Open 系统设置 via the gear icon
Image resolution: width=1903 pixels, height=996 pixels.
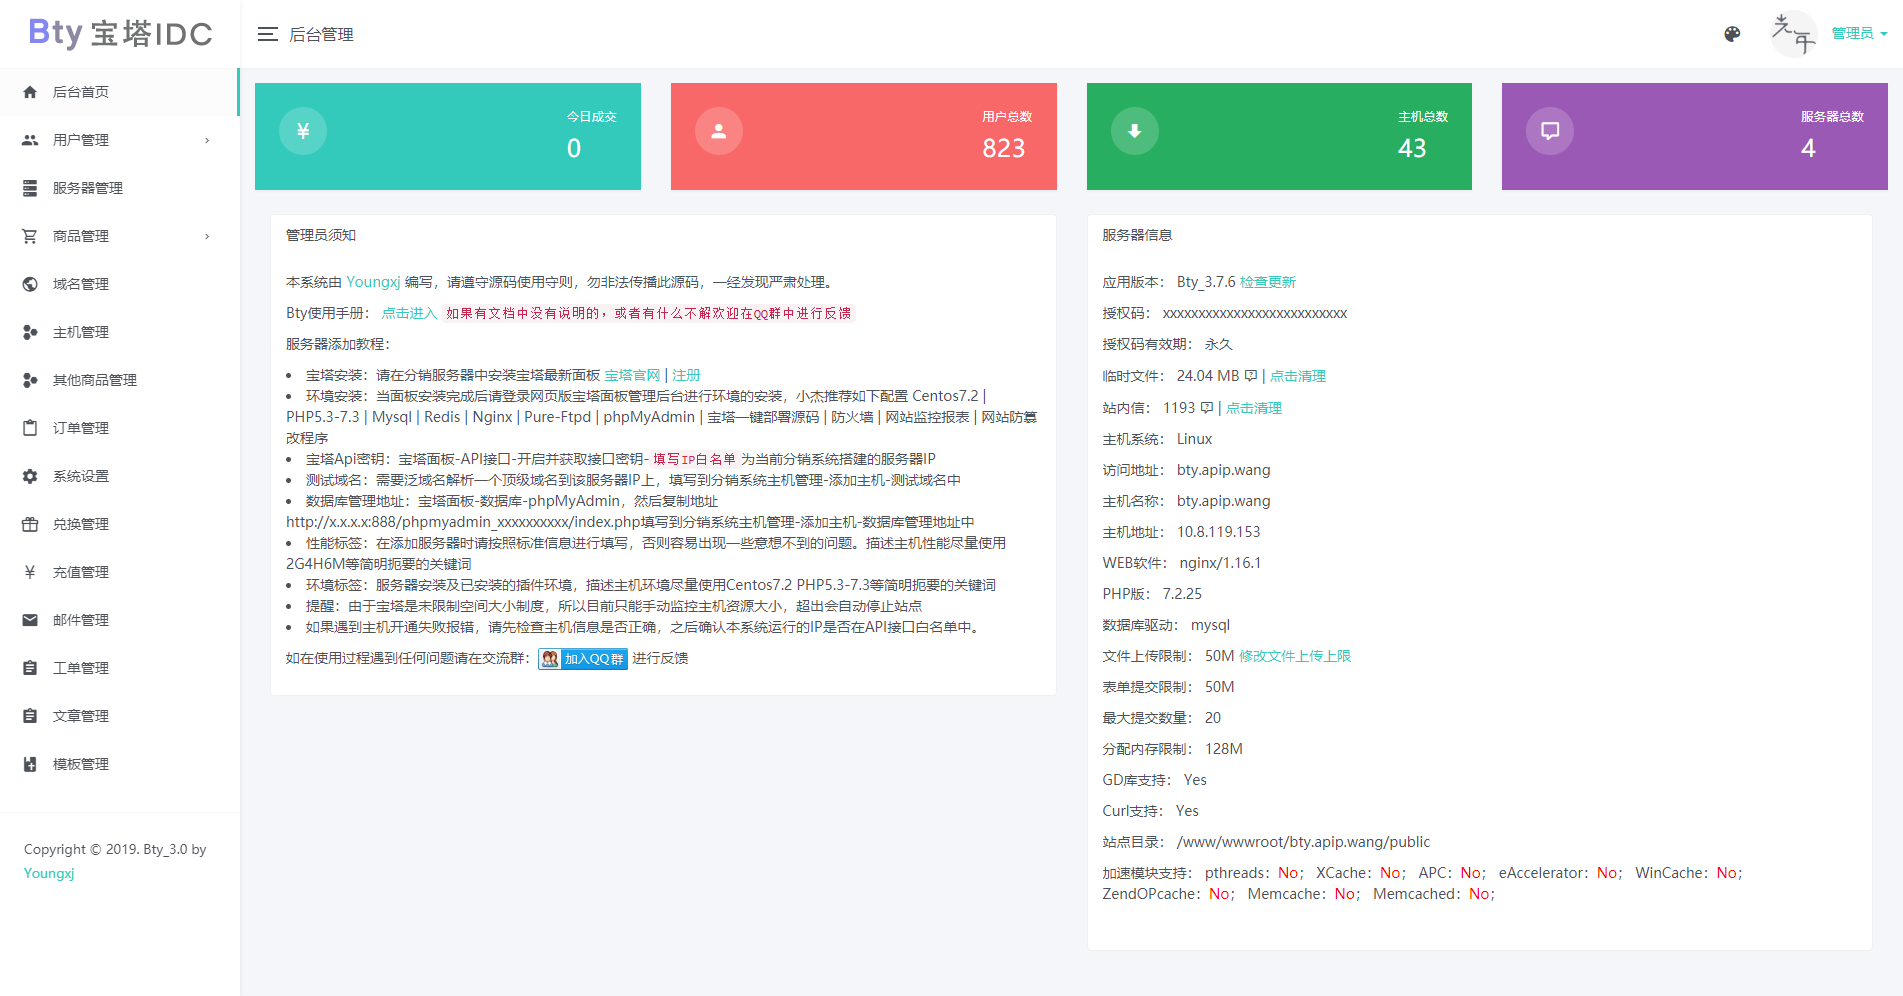pyautogui.click(x=30, y=476)
